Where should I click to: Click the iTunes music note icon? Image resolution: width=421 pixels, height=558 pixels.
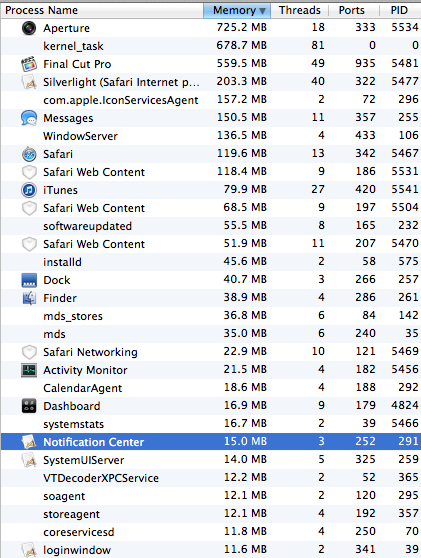click(x=29, y=190)
